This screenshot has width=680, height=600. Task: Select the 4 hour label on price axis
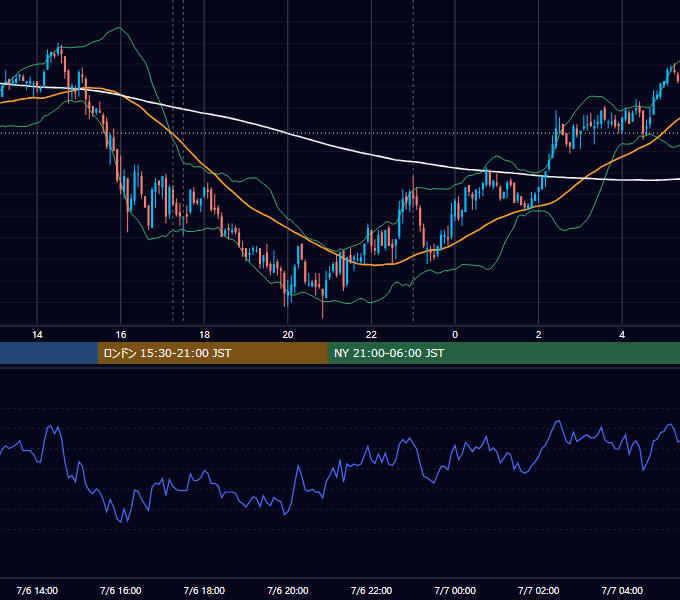click(622, 335)
